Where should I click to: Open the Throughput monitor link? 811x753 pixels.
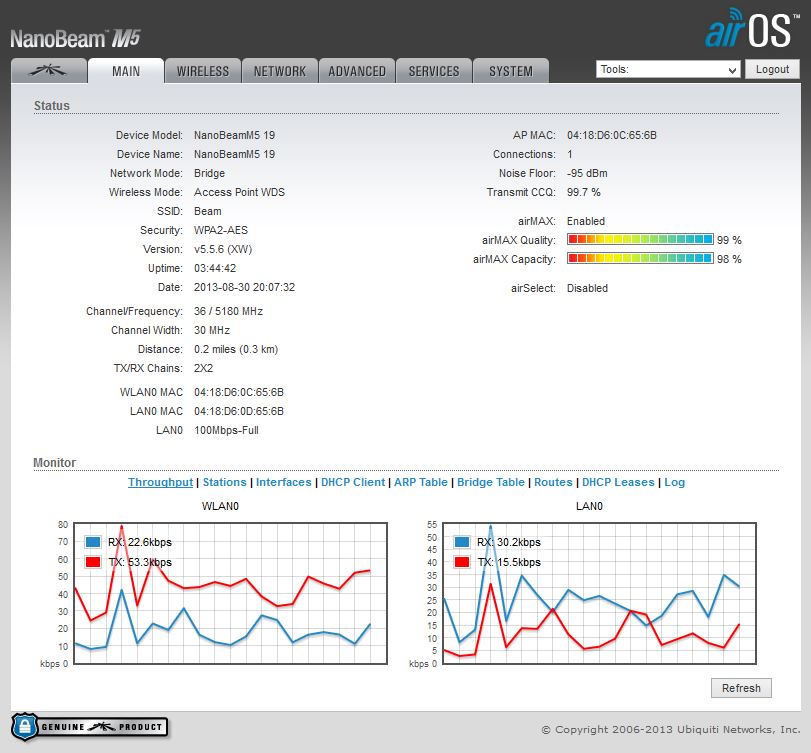160,482
